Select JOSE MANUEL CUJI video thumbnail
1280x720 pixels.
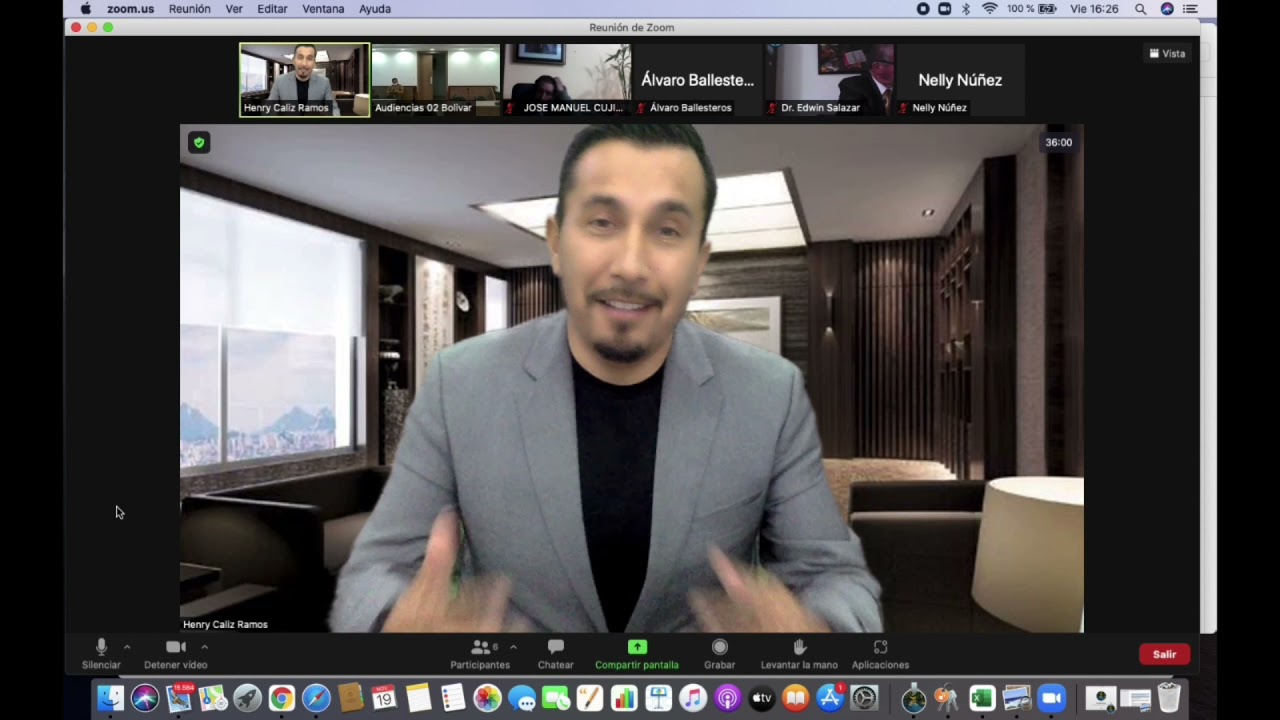coord(567,80)
